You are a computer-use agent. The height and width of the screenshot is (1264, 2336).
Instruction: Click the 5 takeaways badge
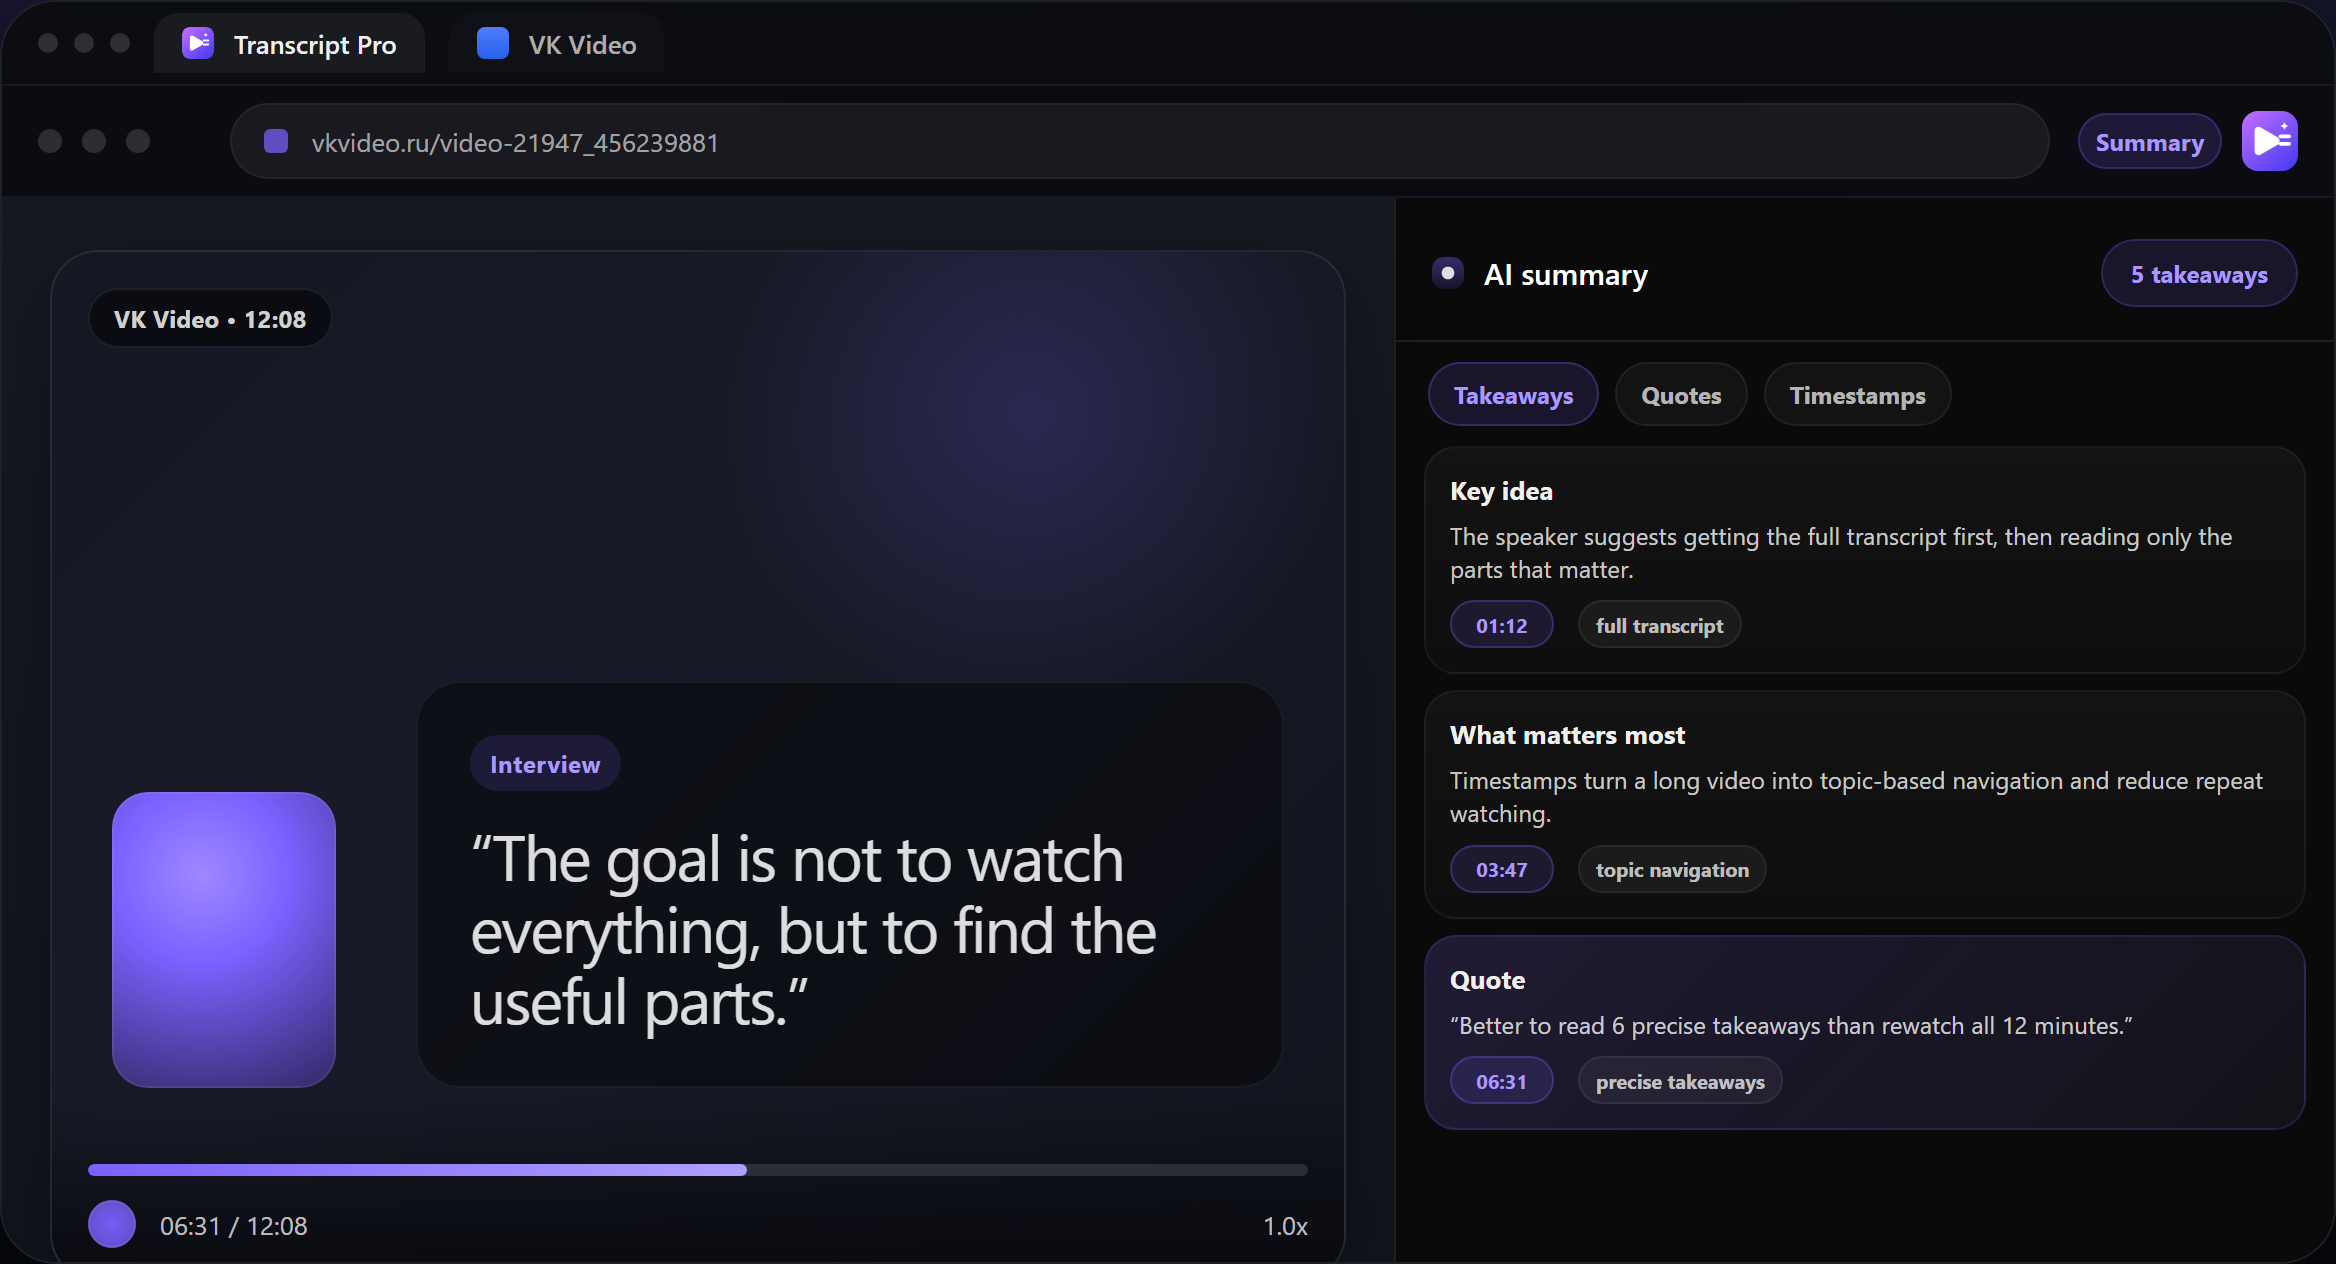tap(2198, 274)
